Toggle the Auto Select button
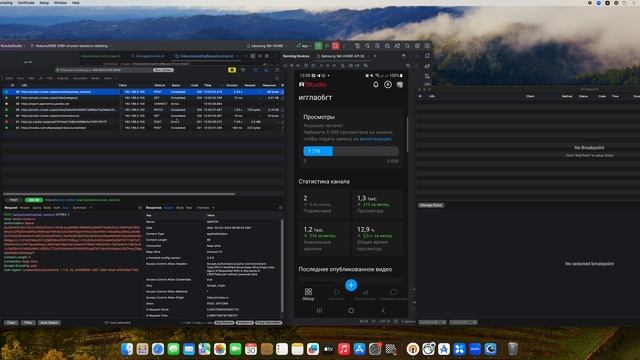Viewport: 640px width, 360px height. tap(49, 322)
